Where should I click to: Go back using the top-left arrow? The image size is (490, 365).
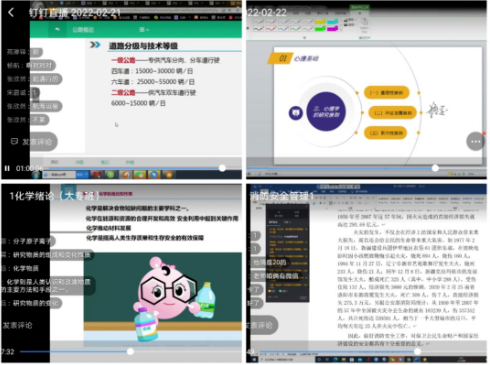(x=11, y=12)
